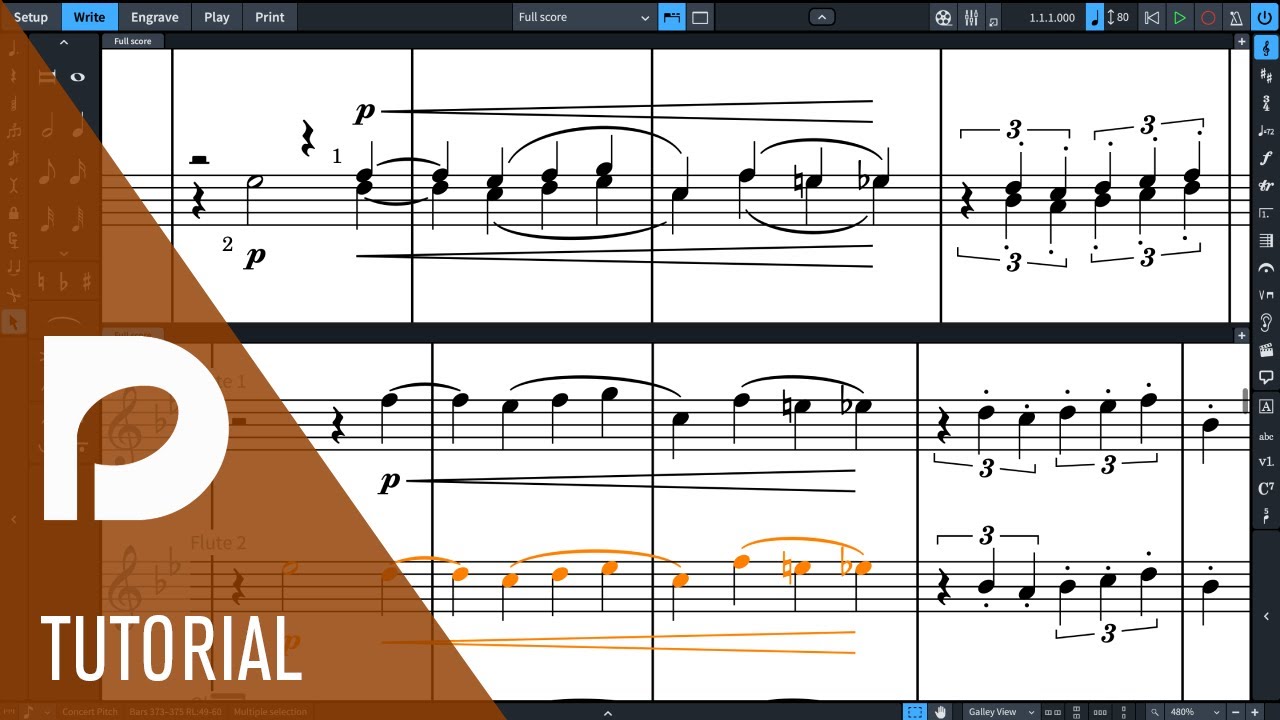Select the Hand tool
This screenshot has width=1280, height=720.
coord(940,712)
